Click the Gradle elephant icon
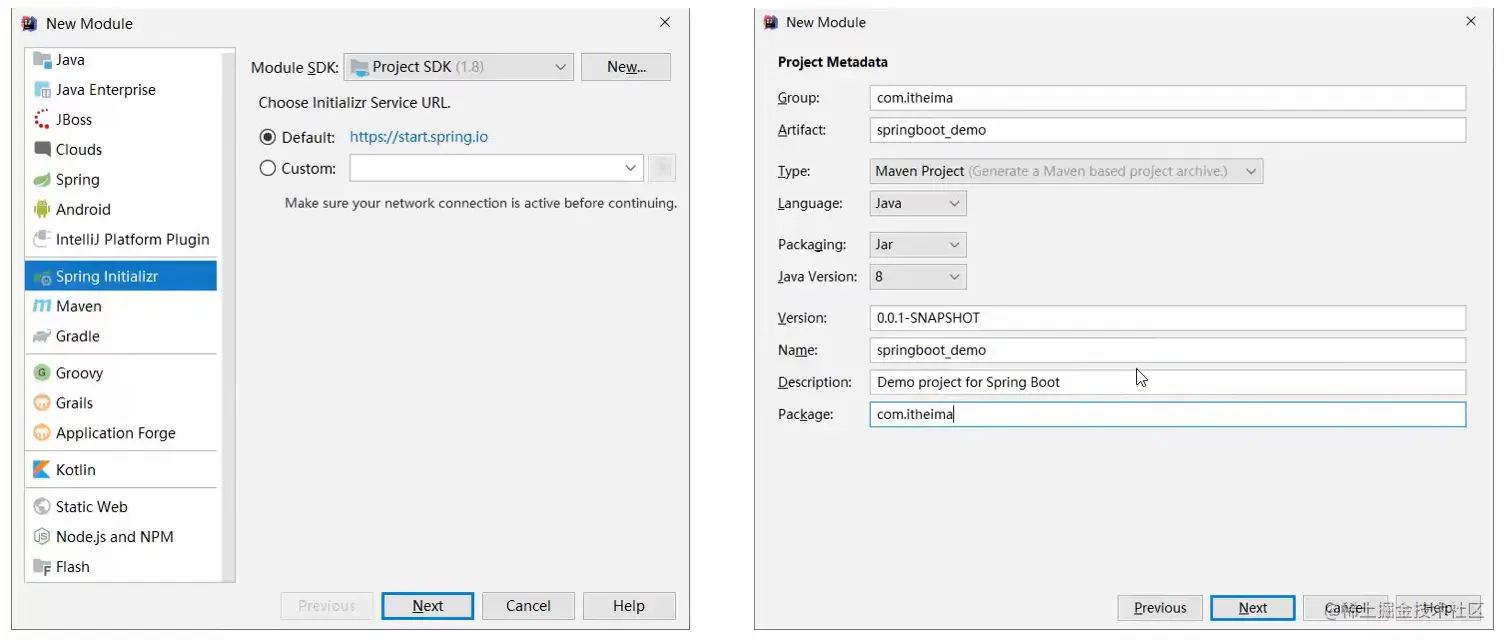1504x640 pixels. pyautogui.click(x=42, y=337)
